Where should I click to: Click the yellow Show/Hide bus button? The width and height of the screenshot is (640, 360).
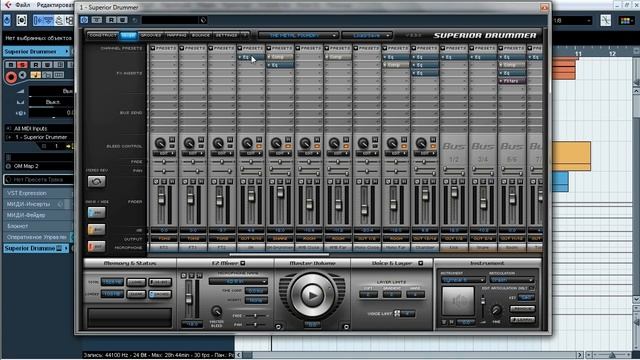click(x=96, y=229)
